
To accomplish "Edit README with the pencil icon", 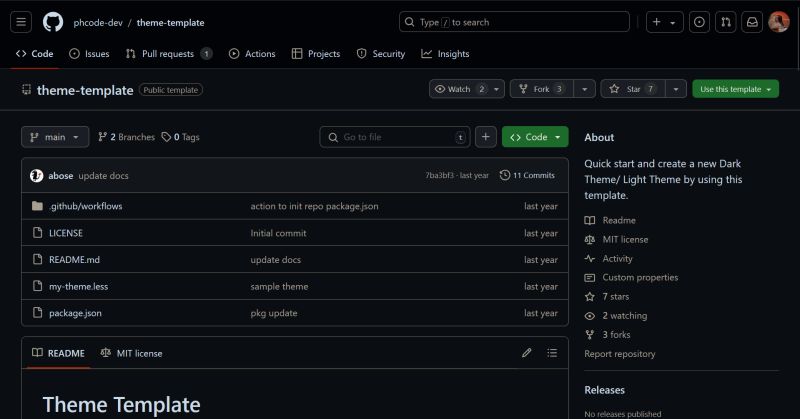I will tap(527, 353).
